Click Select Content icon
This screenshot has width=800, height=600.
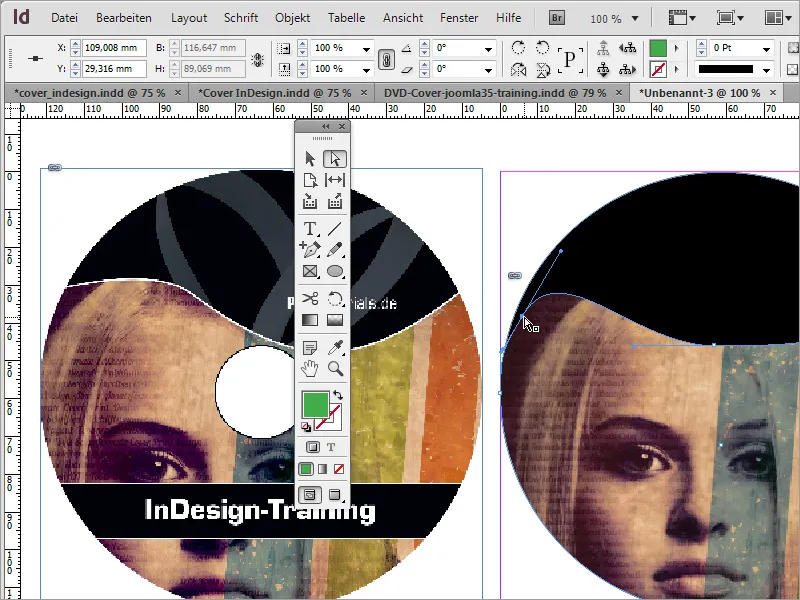click(x=604, y=69)
